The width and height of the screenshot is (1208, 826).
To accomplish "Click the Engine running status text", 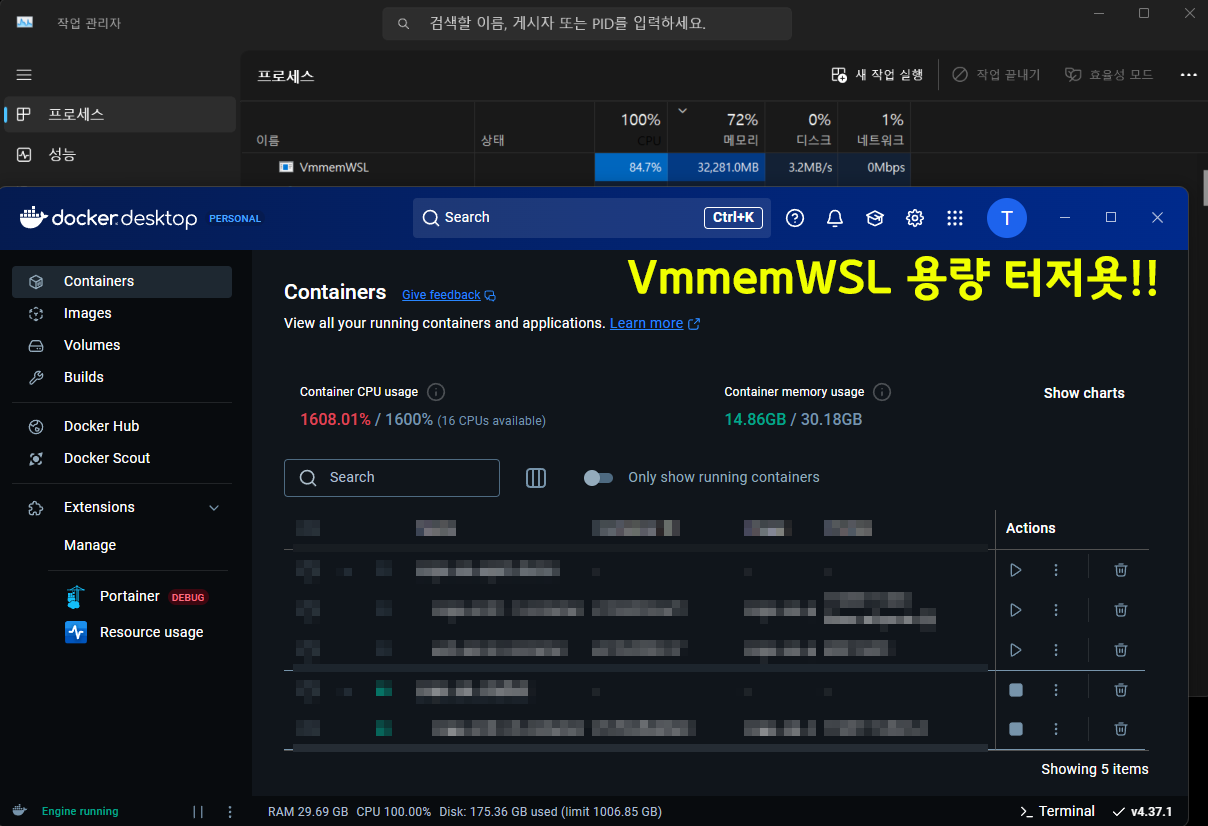I will point(80,812).
